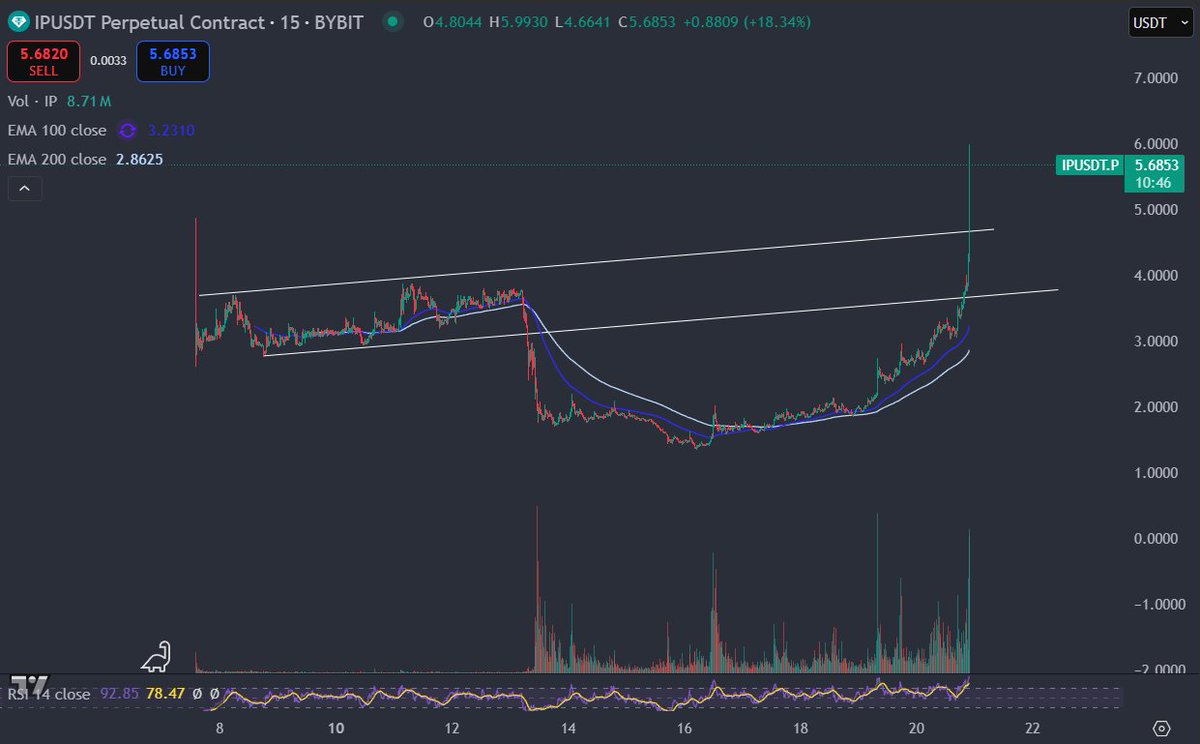This screenshot has height=744, width=1200.
Task: Click the EMA 200 value 2.8625
Action: pyautogui.click(x=140, y=159)
